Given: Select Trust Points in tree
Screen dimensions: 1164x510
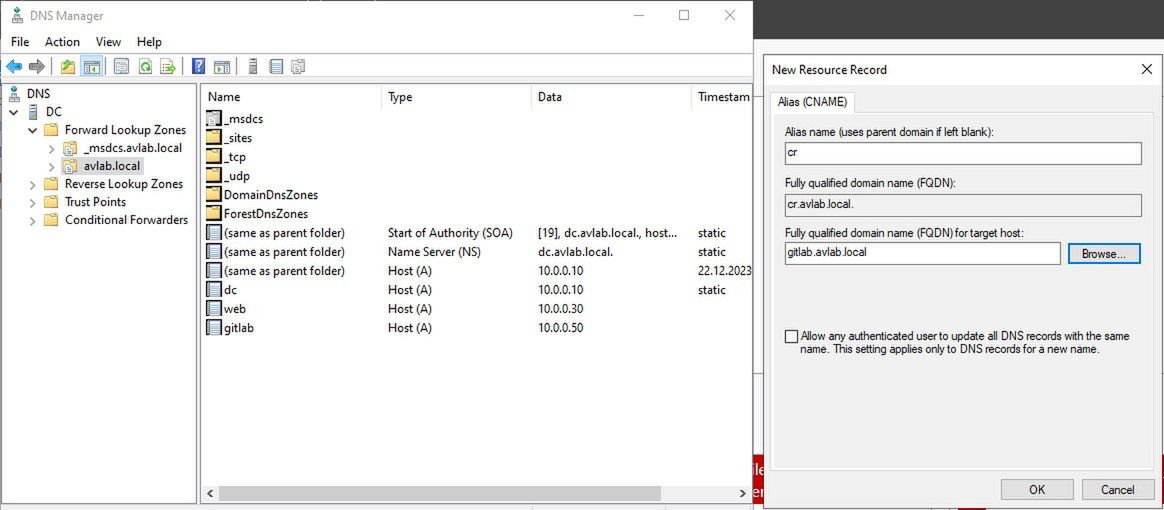Looking at the screenshot, I should click(x=95, y=202).
